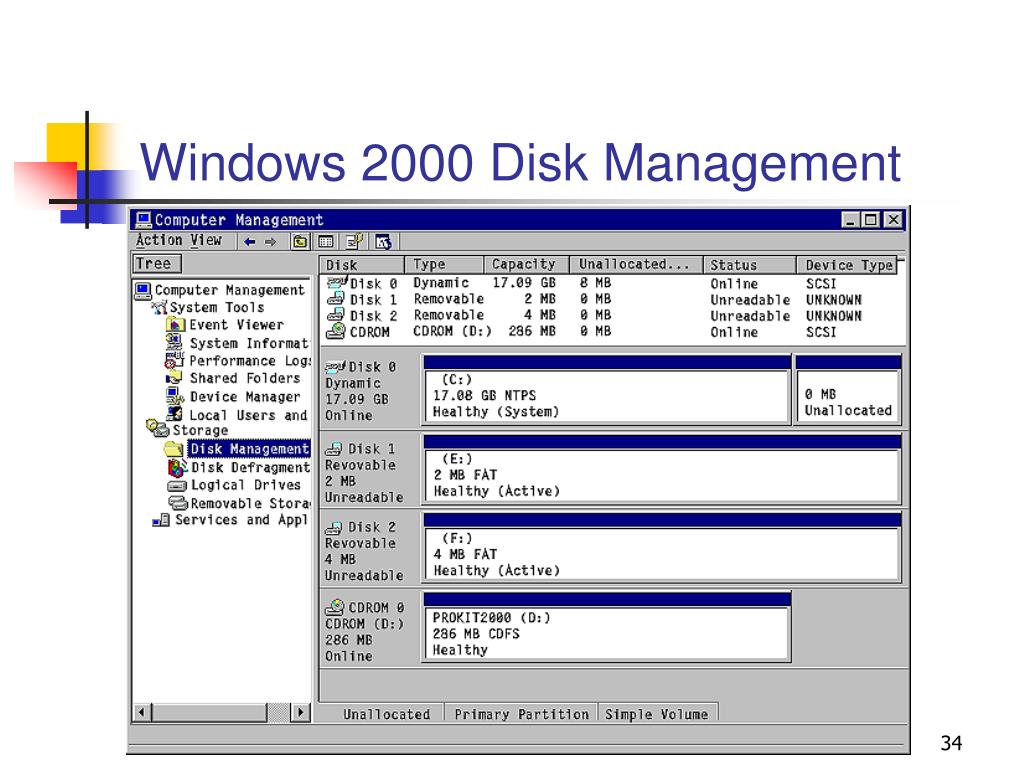Click the Primary Partition legend entry

click(x=521, y=714)
